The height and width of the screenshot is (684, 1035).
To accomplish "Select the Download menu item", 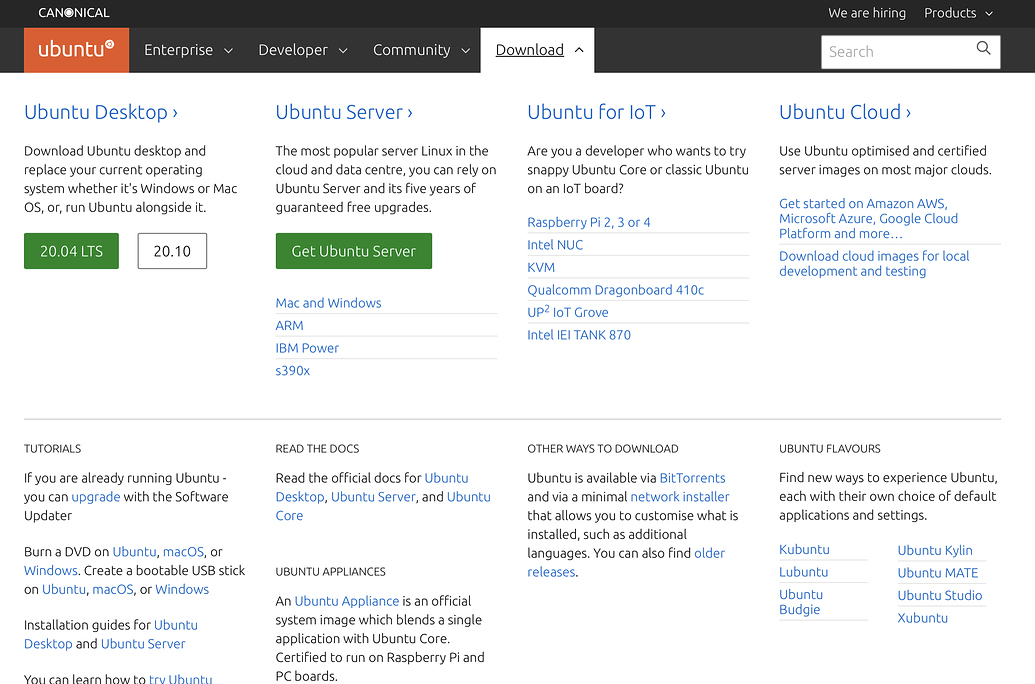I will (x=528, y=50).
